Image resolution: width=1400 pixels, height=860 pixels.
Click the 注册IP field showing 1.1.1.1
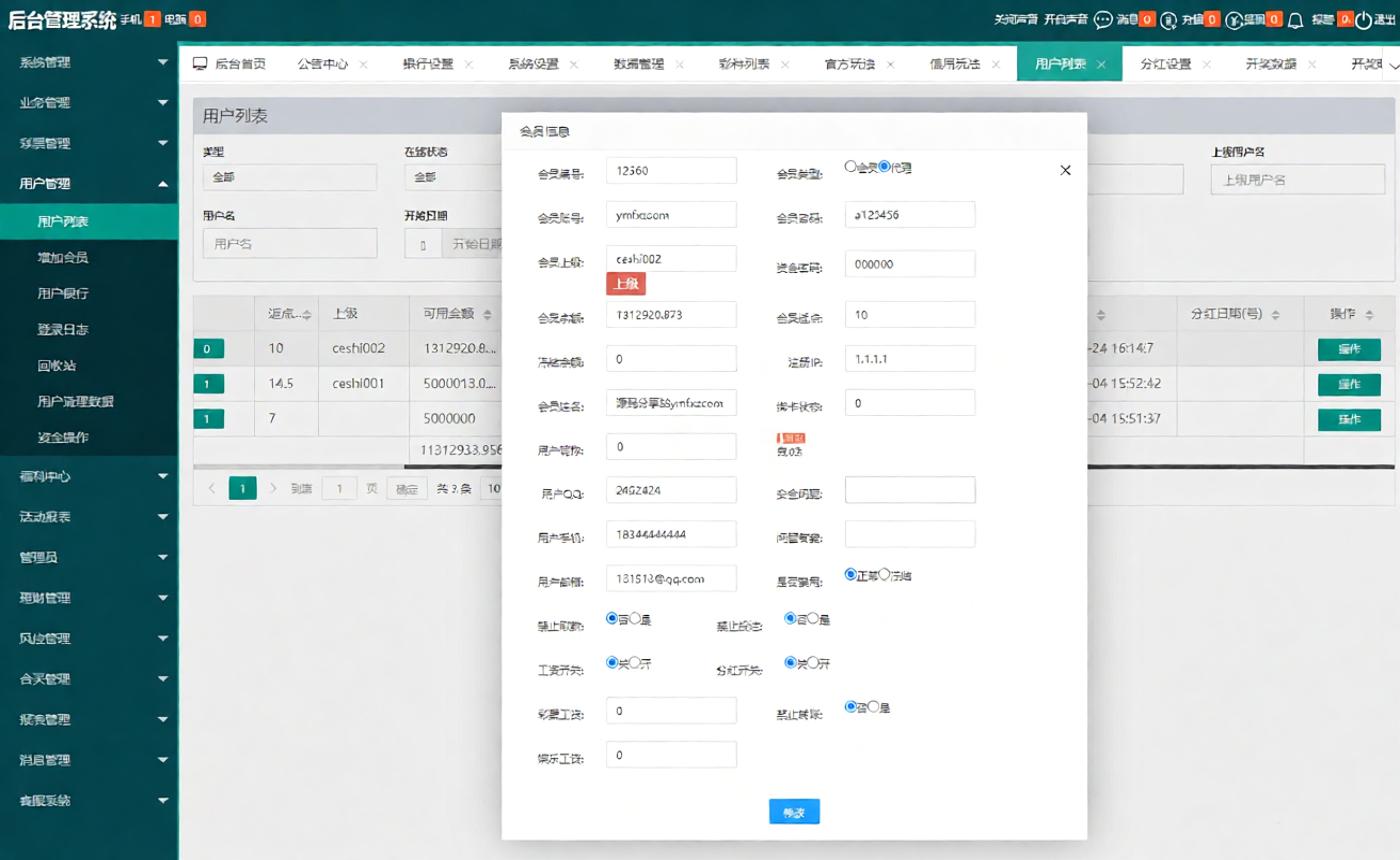[910, 358]
